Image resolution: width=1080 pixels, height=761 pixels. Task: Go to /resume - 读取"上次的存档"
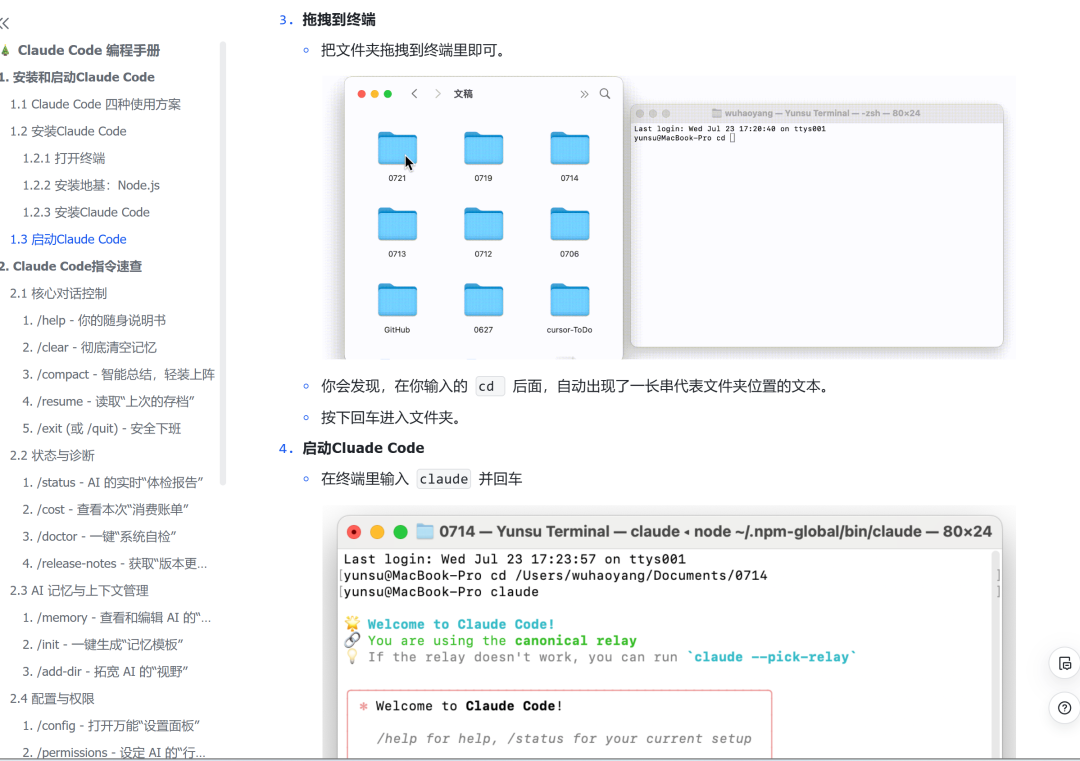109,402
